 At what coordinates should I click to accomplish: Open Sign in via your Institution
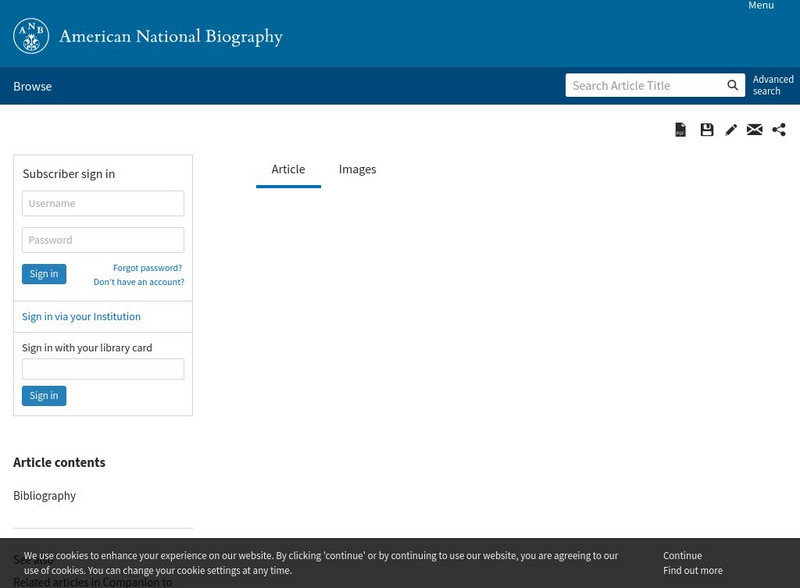(81, 316)
